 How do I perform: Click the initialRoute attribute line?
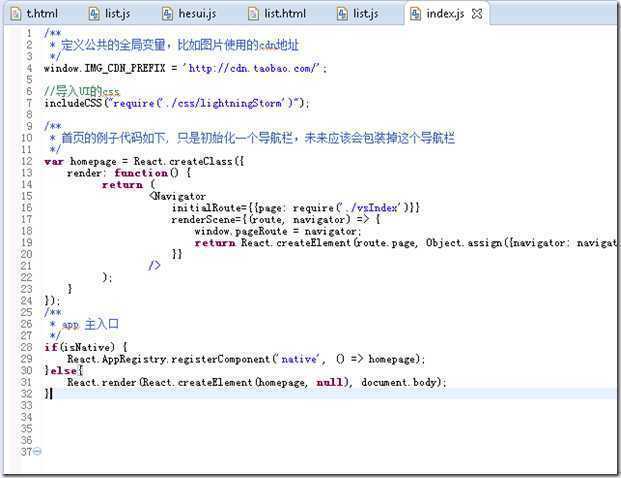295,208
